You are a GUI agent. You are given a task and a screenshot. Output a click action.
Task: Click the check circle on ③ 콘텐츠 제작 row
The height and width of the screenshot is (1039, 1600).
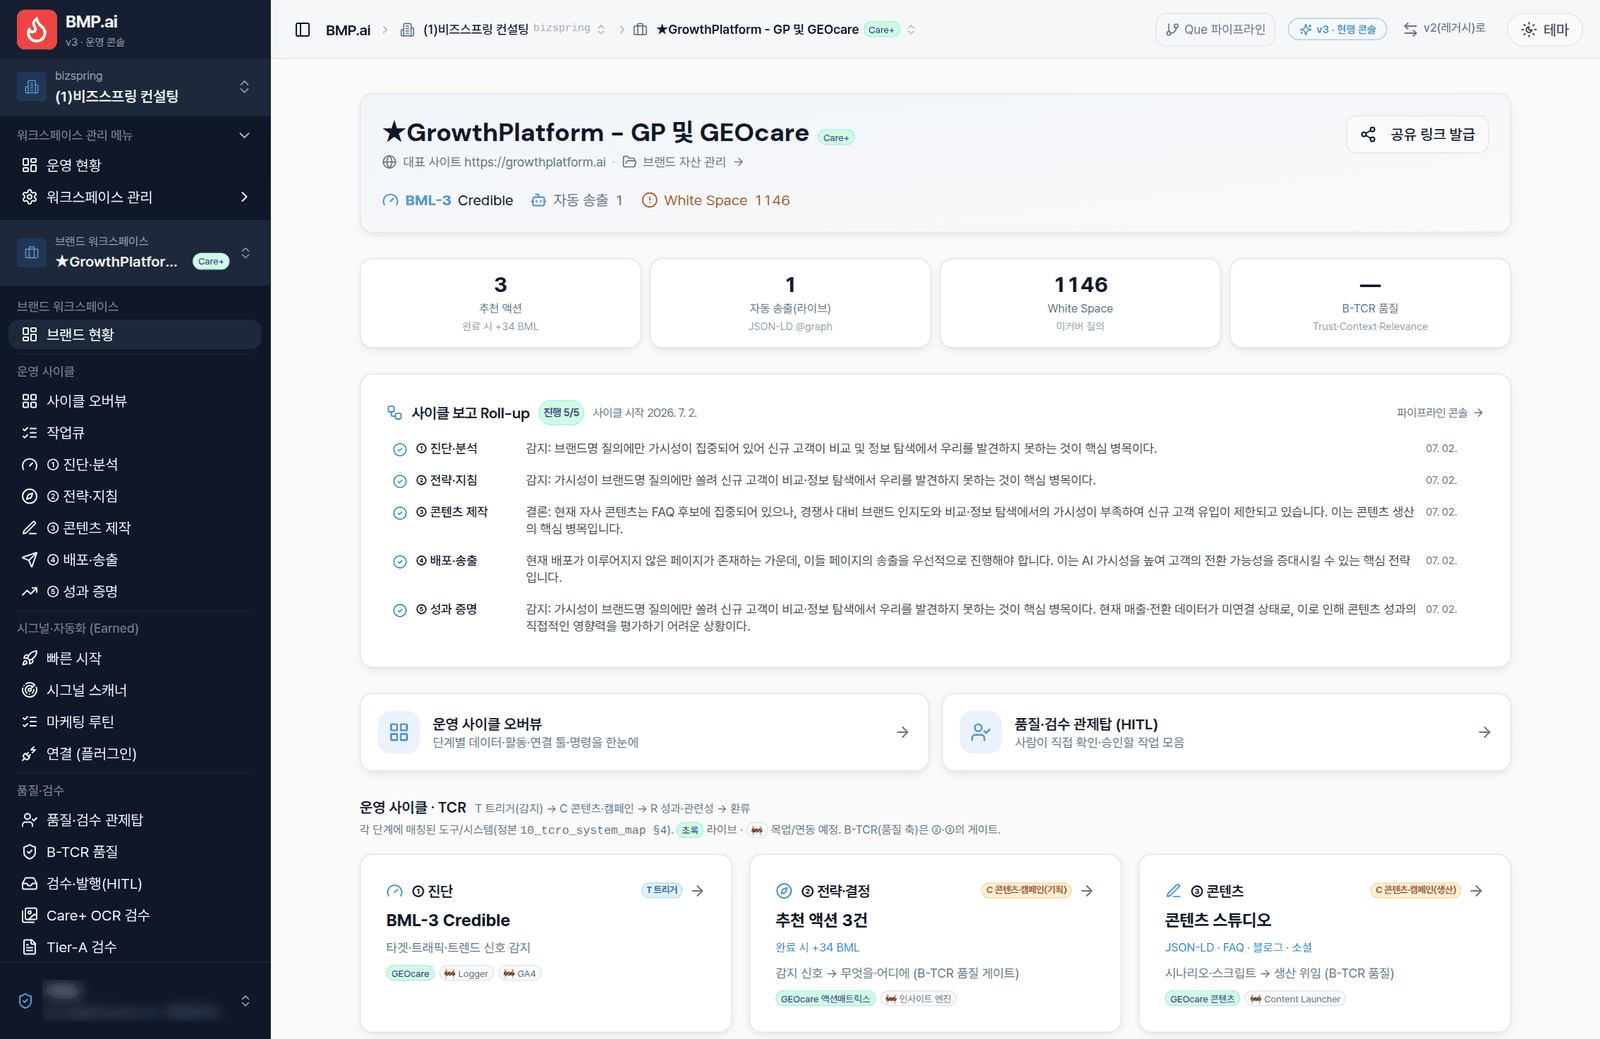[x=399, y=513]
